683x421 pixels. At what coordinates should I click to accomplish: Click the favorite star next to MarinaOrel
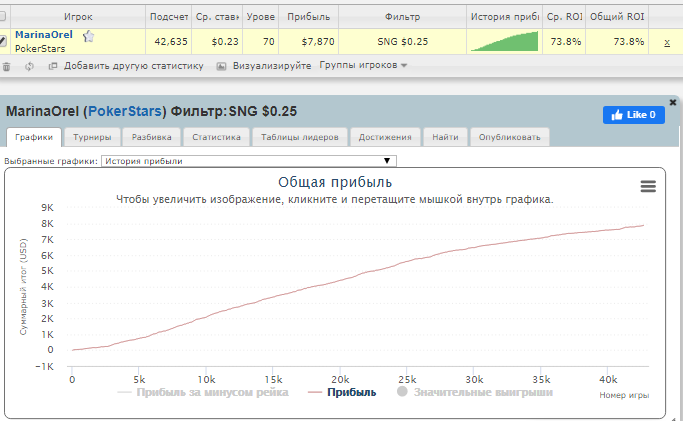click(x=88, y=36)
